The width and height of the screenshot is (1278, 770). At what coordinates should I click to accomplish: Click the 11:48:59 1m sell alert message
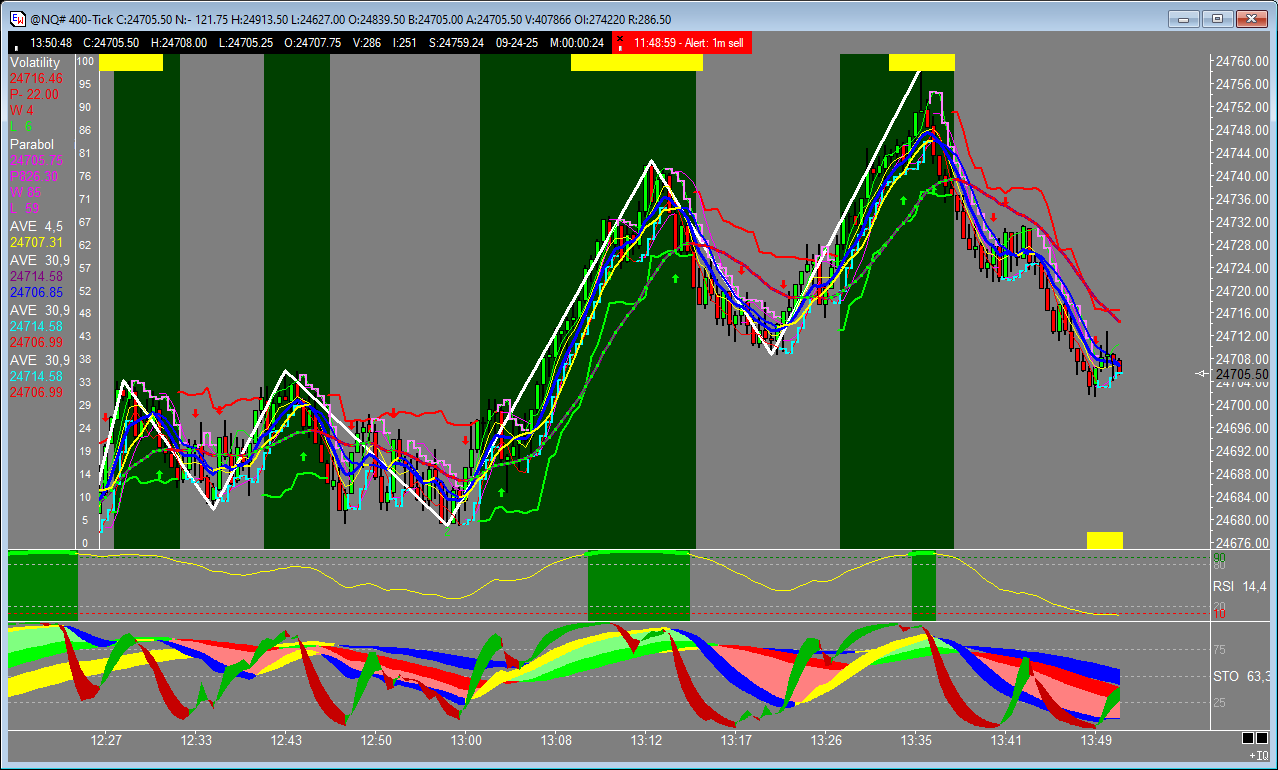[x=688, y=43]
